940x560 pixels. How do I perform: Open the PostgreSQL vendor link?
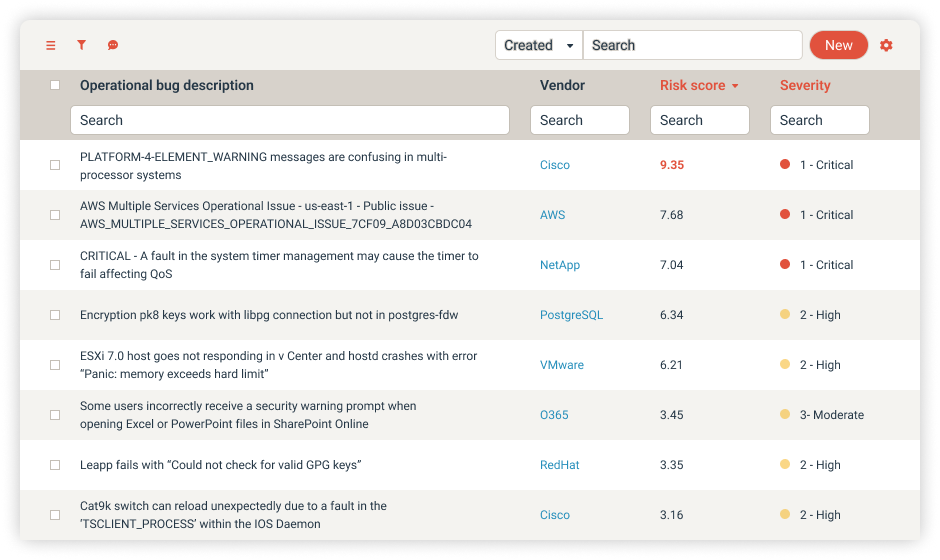[x=571, y=315]
